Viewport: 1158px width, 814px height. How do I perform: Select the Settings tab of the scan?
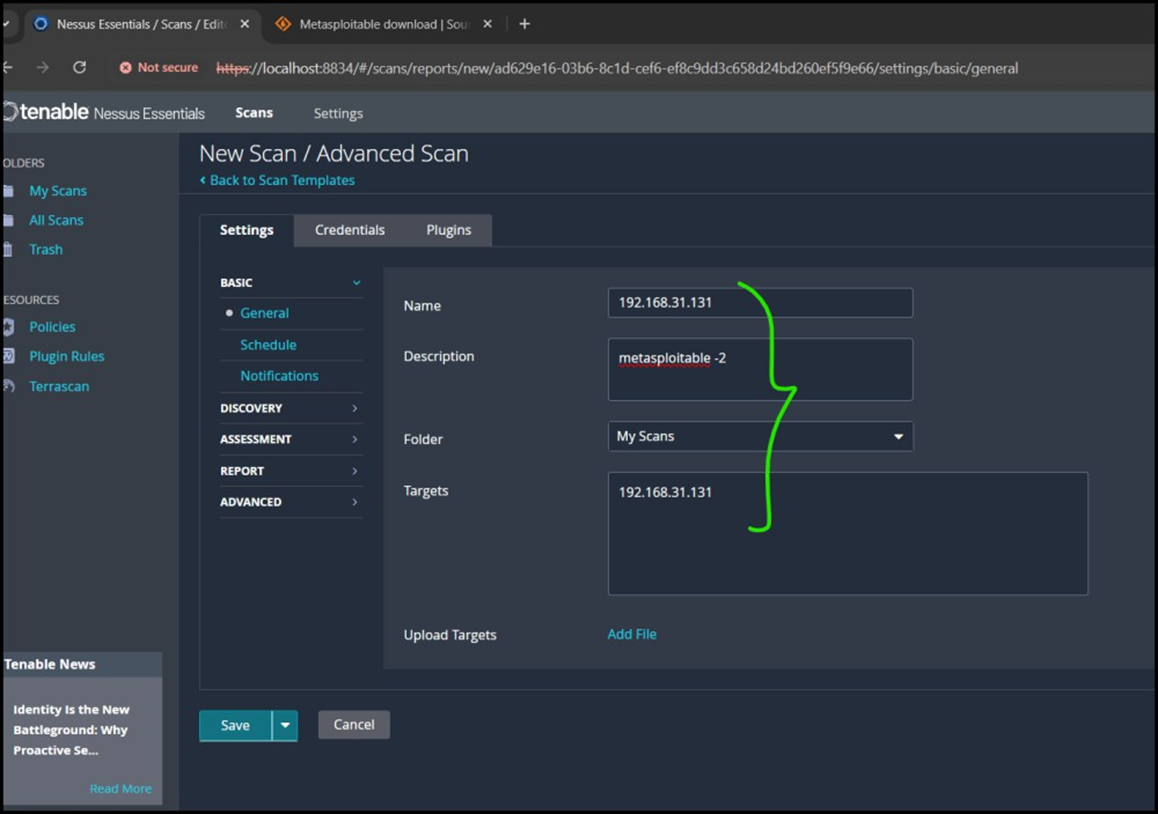247,230
